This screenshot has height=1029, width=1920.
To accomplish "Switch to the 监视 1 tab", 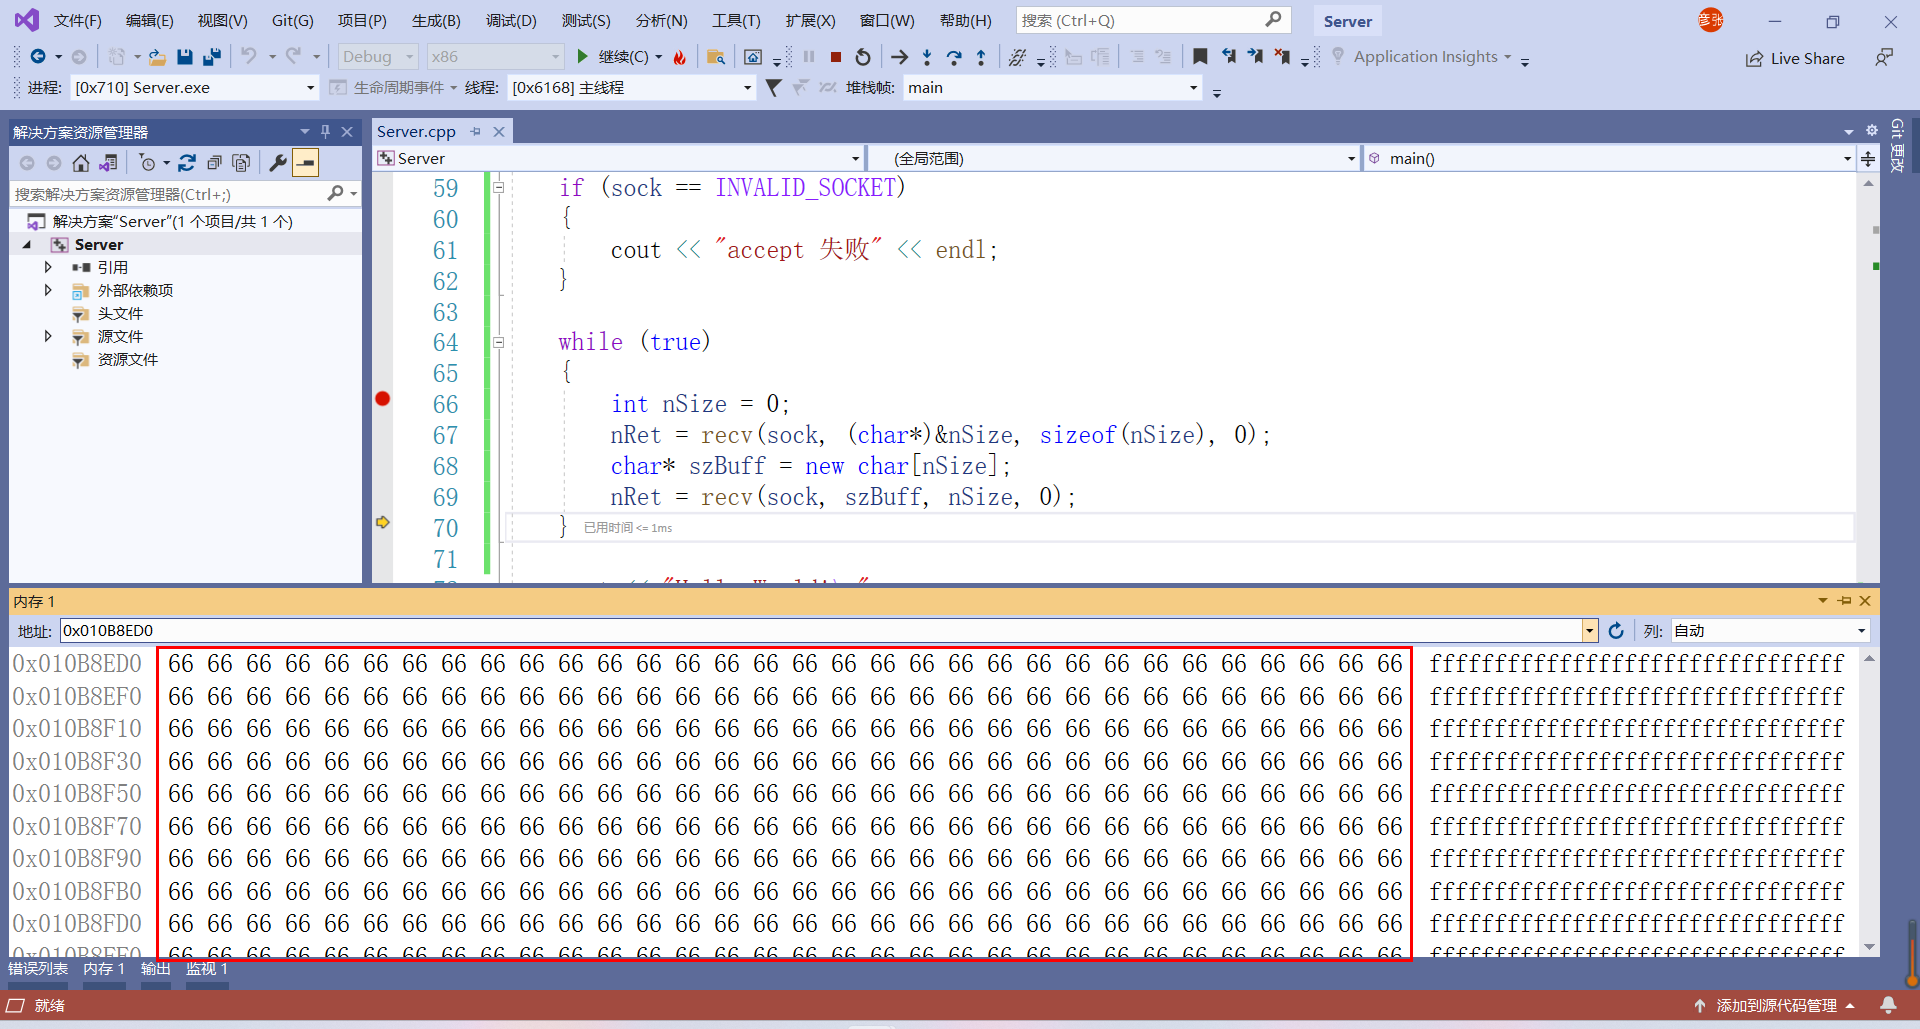I will (x=207, y=969).
